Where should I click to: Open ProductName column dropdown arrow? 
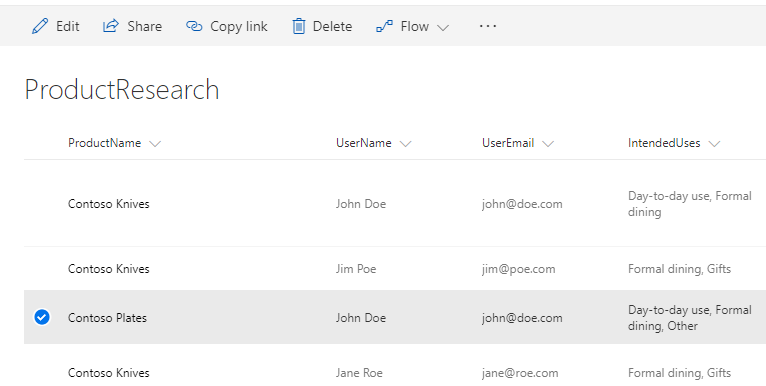pos(155,144)
